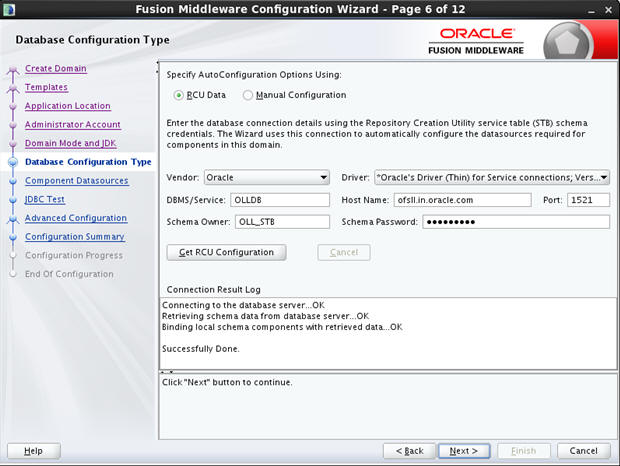Click the Help button

[x=34, y=451]
